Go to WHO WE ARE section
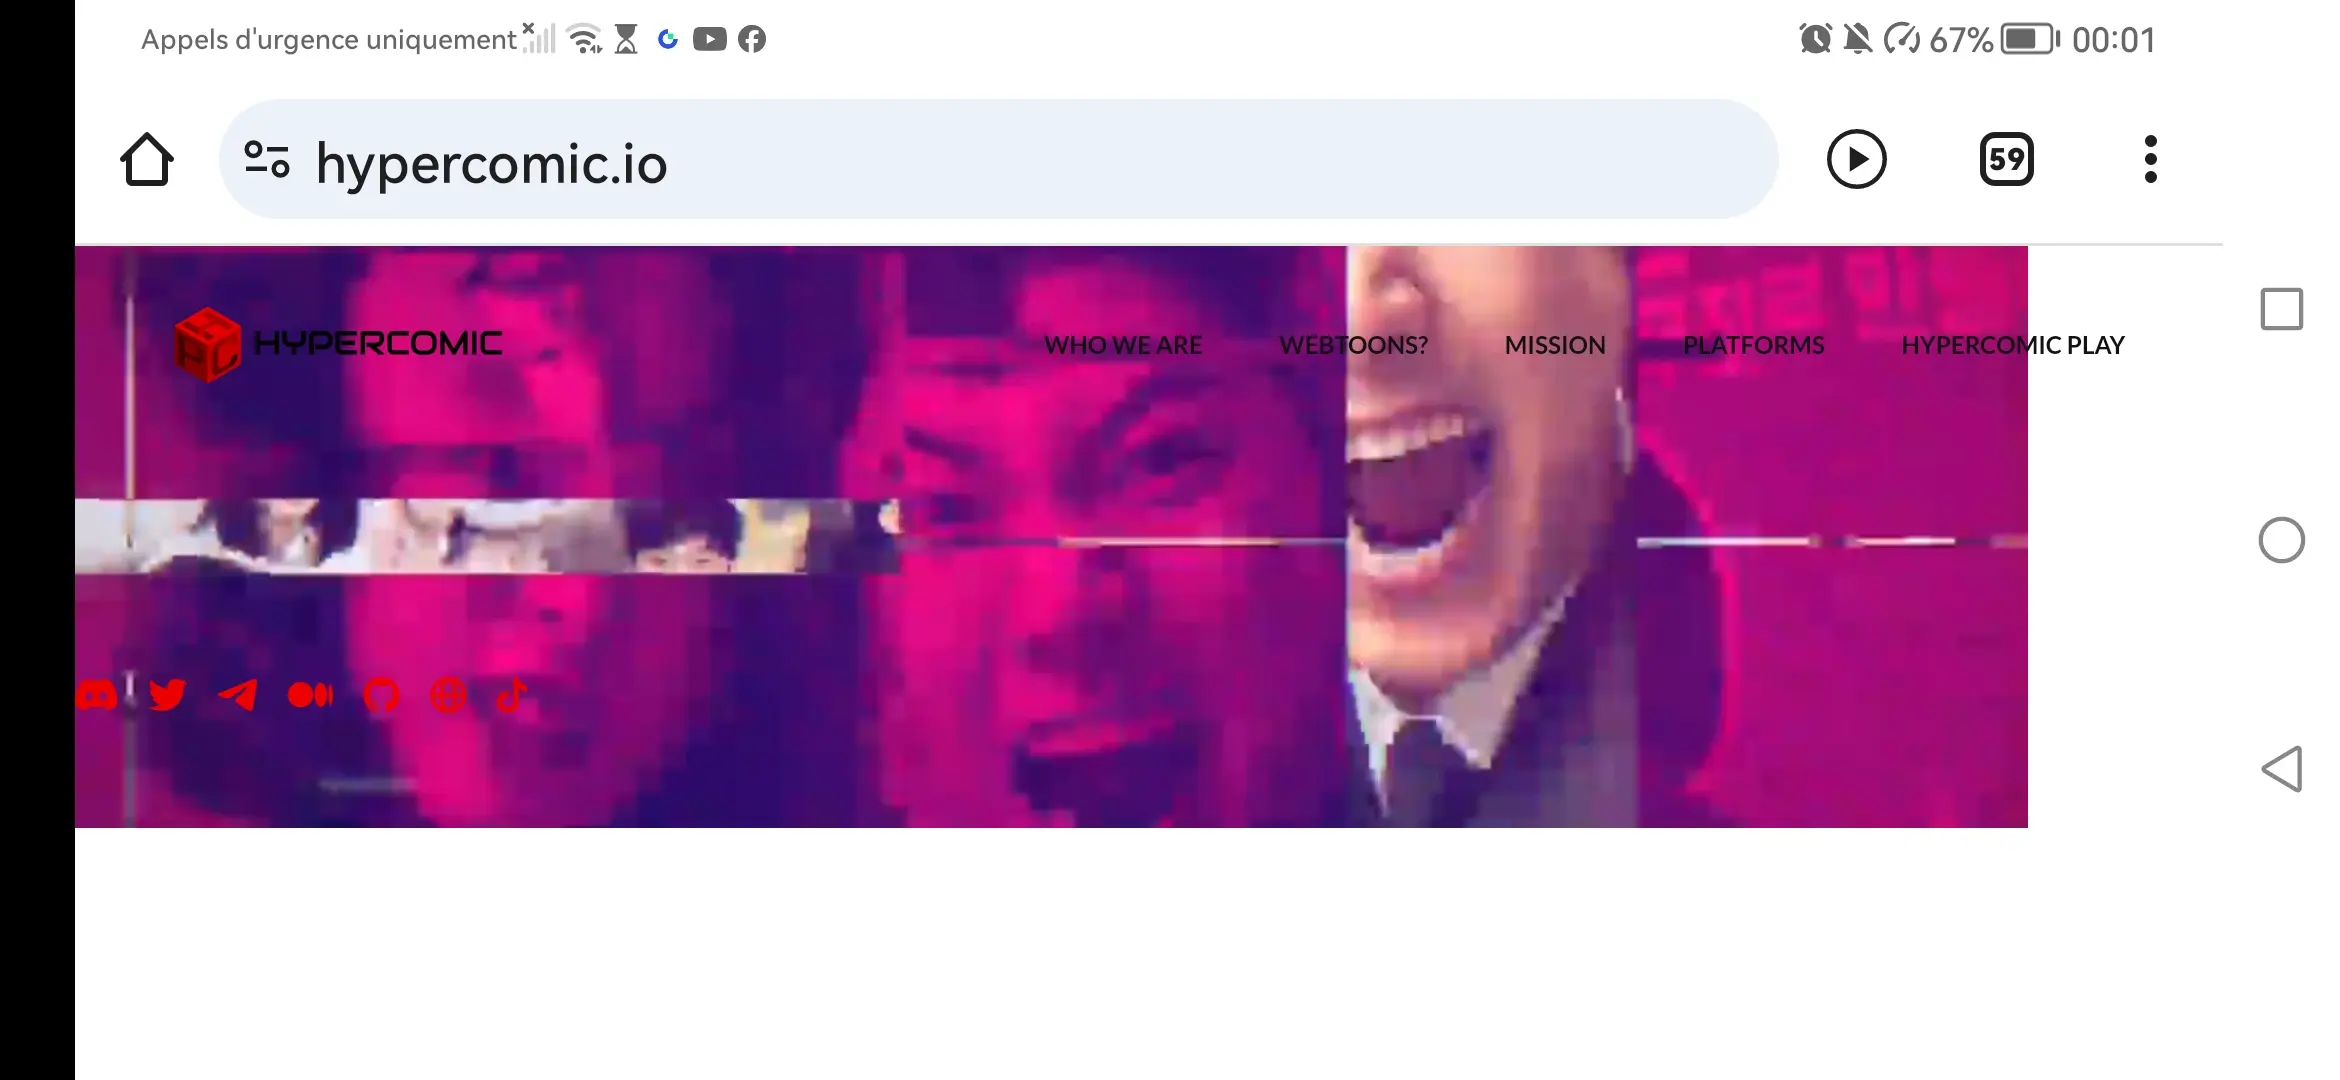Image resolution: width=2340 pixels, height=1080 pixels. [x=1123, y=345]
